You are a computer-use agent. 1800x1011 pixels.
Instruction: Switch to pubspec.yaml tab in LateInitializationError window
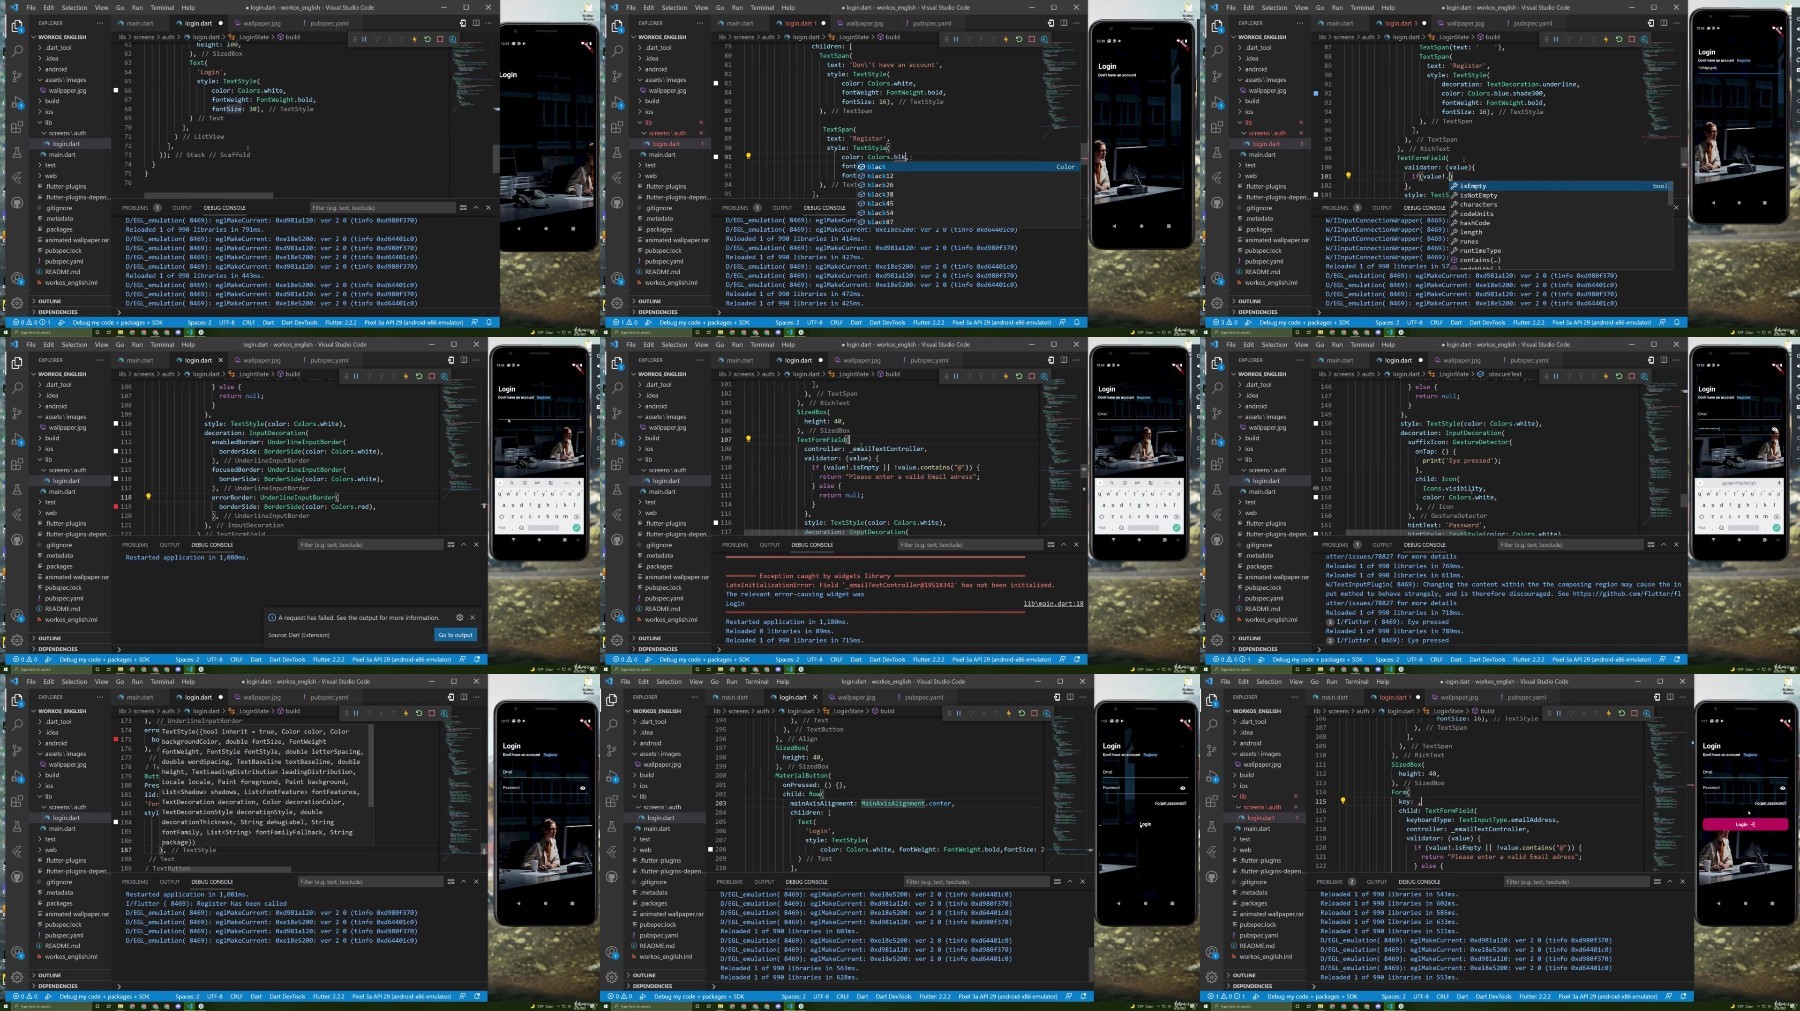(x=930, y=360)
